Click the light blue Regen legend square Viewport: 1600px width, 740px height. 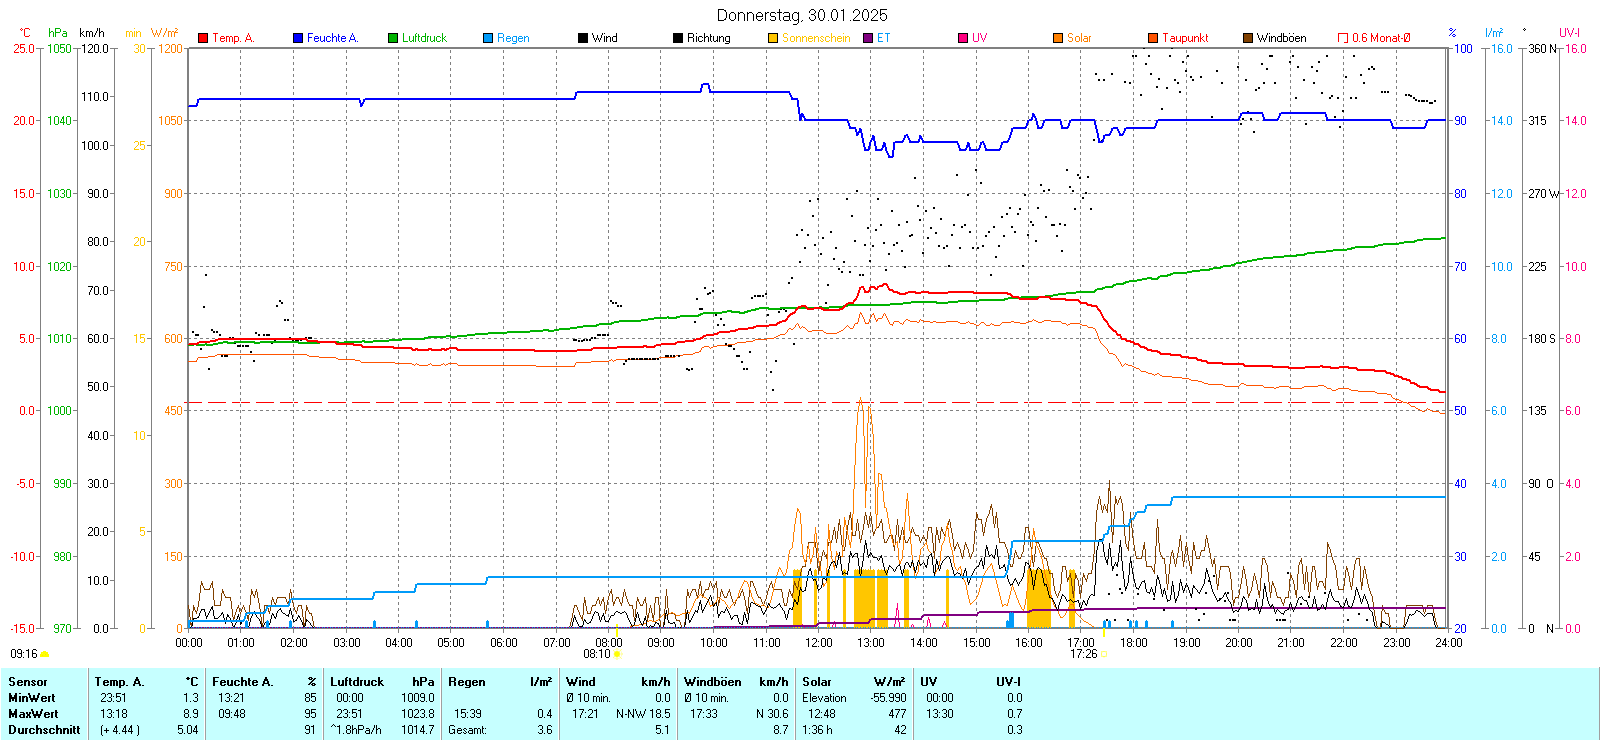click(x=488, y=38)
